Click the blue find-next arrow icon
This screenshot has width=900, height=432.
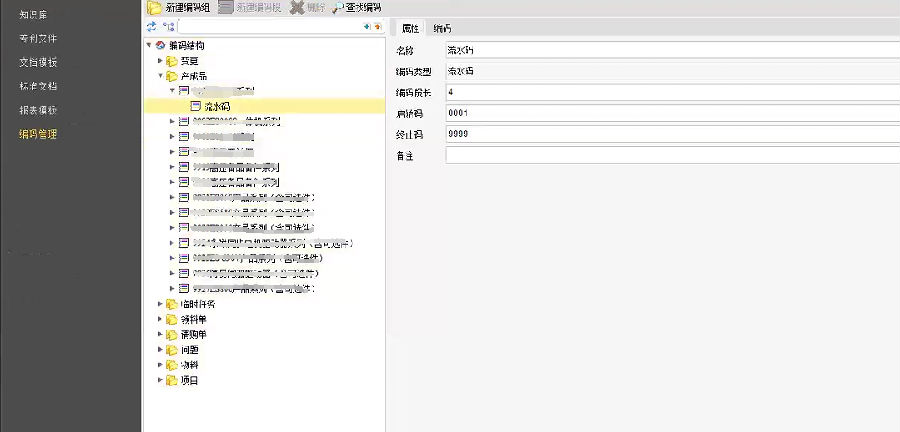[x=367, y=26]
